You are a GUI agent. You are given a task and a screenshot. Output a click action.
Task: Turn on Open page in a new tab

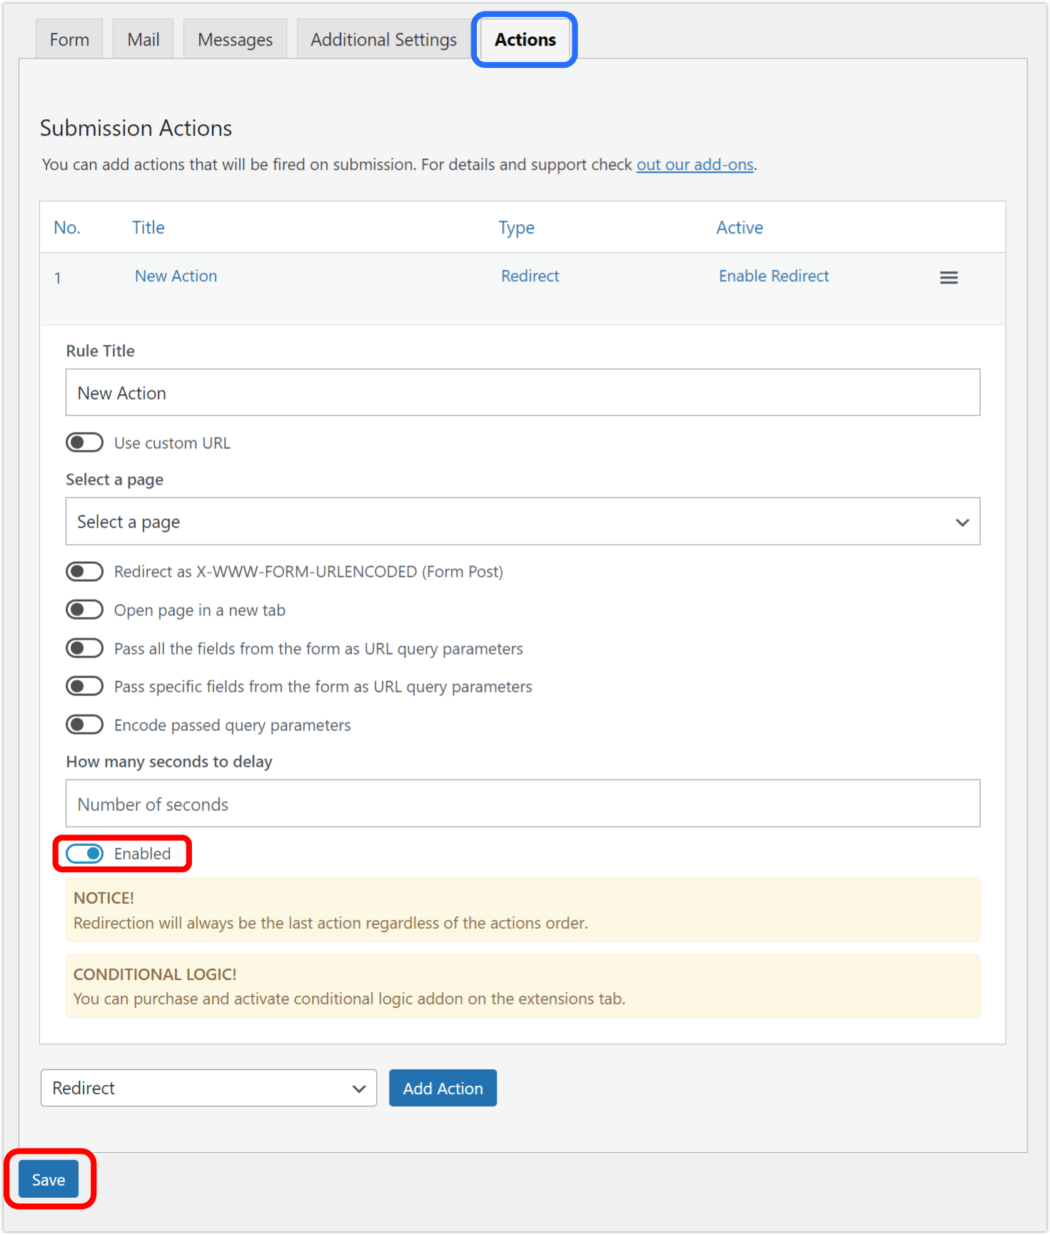[84, 609]
